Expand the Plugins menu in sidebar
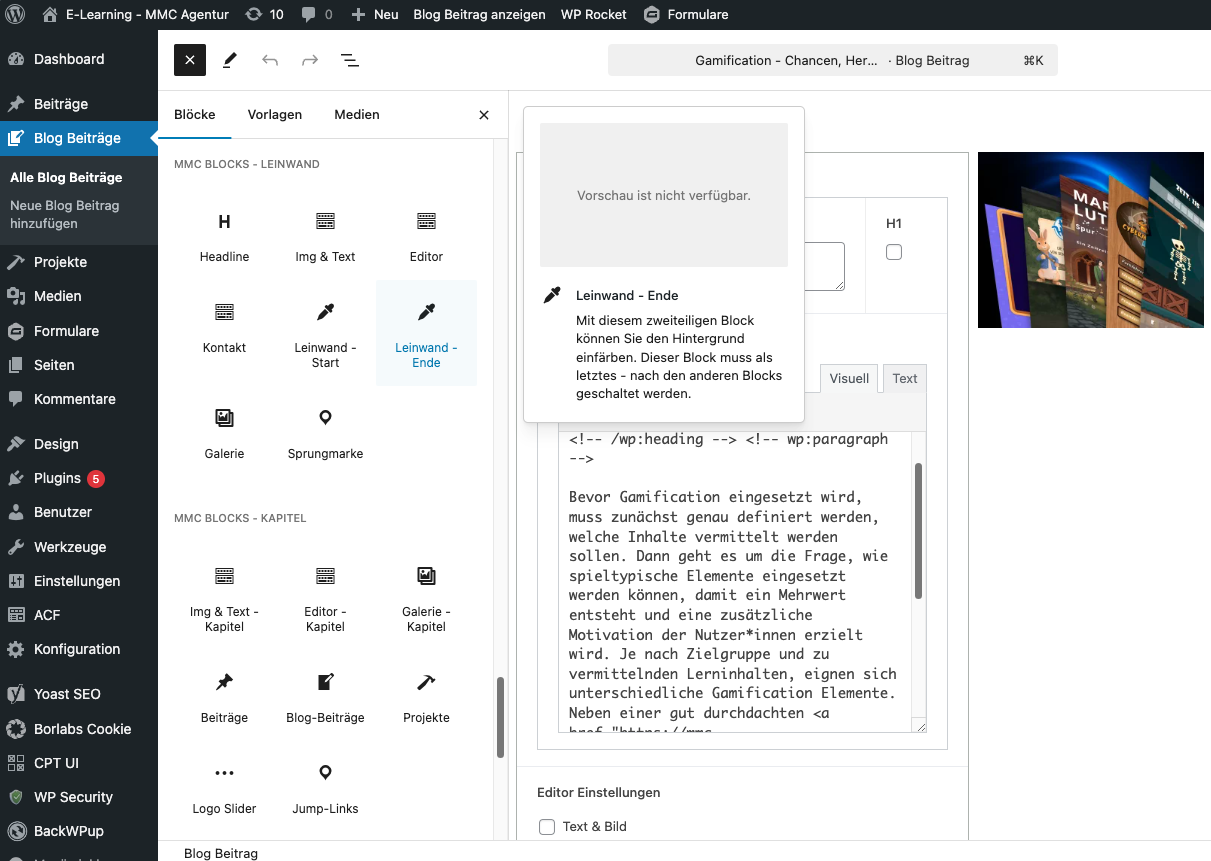This screenshot has width=1211, height=861. point(57,478)
